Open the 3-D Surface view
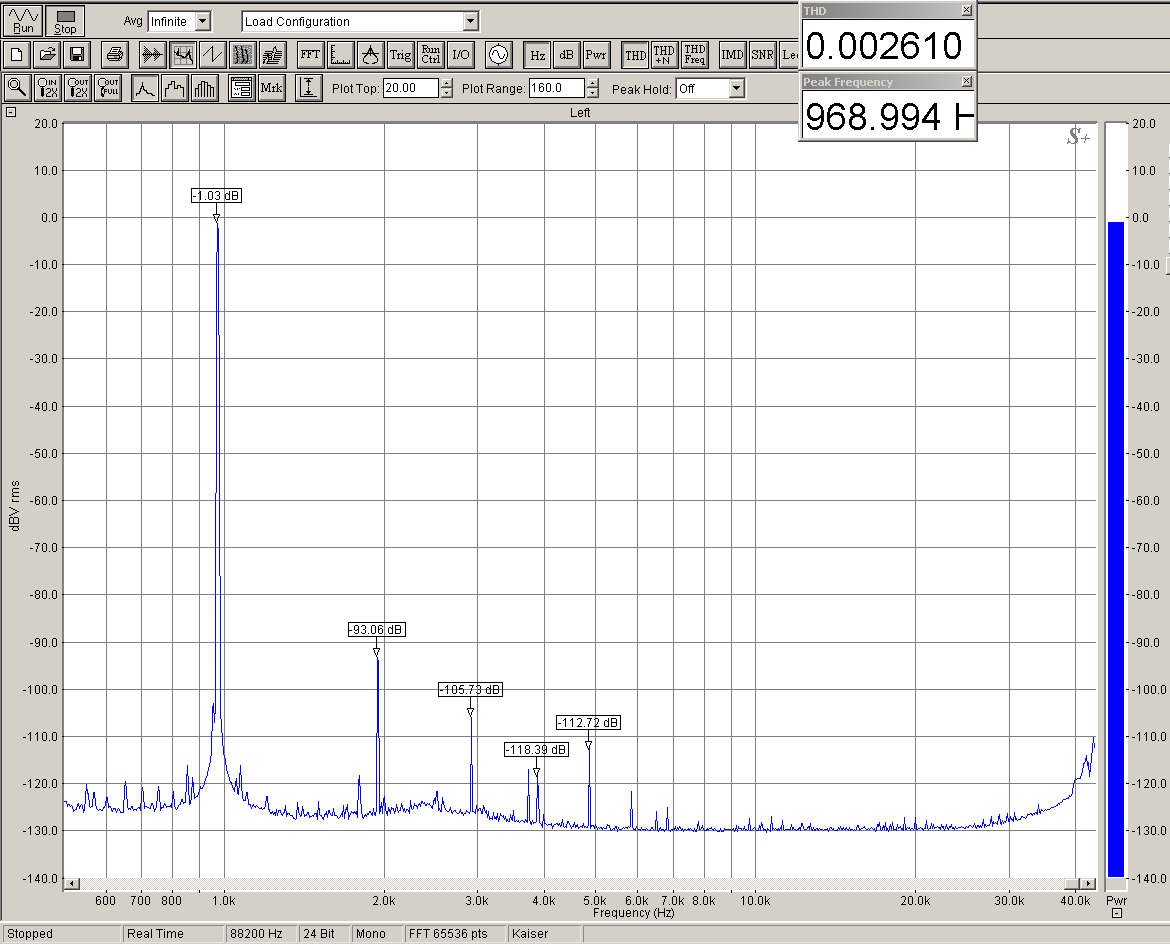Viewport: 1170px width, 944px height. [273, 54]
